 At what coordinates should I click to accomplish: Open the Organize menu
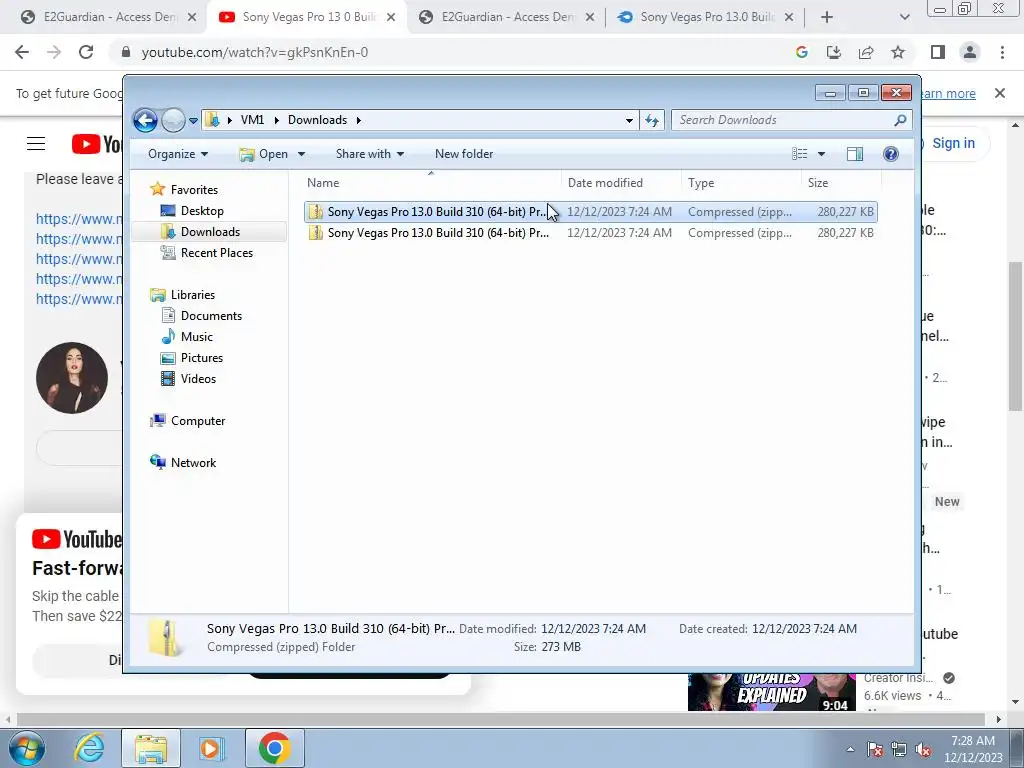point(178,154)
